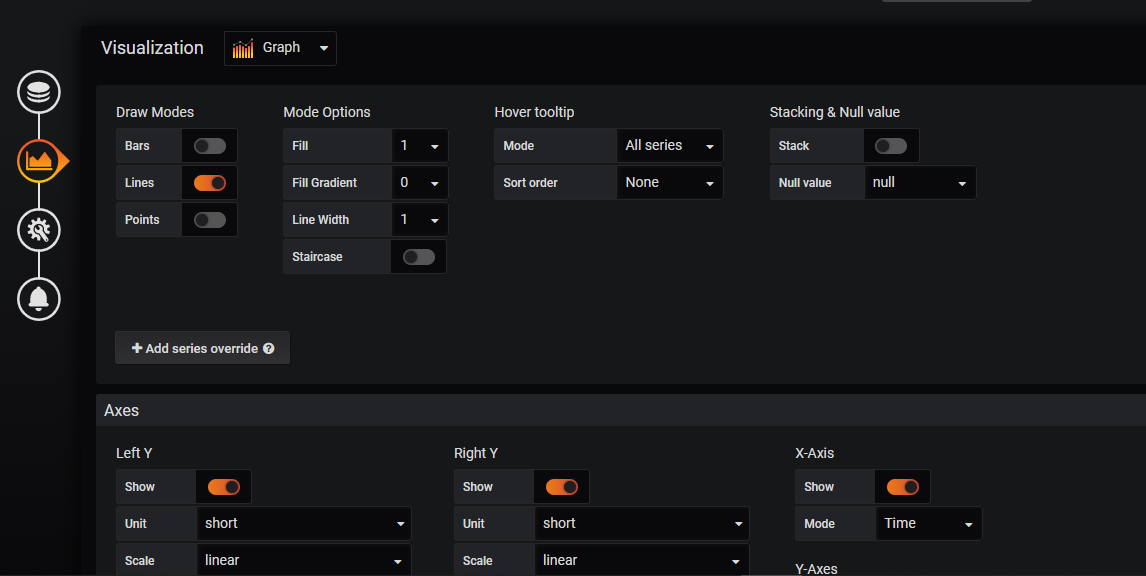This screenshot has height=576, width=1146.
Task: Collapse the Axes section header
Action: pyautogui.click(x=122, y=411)
